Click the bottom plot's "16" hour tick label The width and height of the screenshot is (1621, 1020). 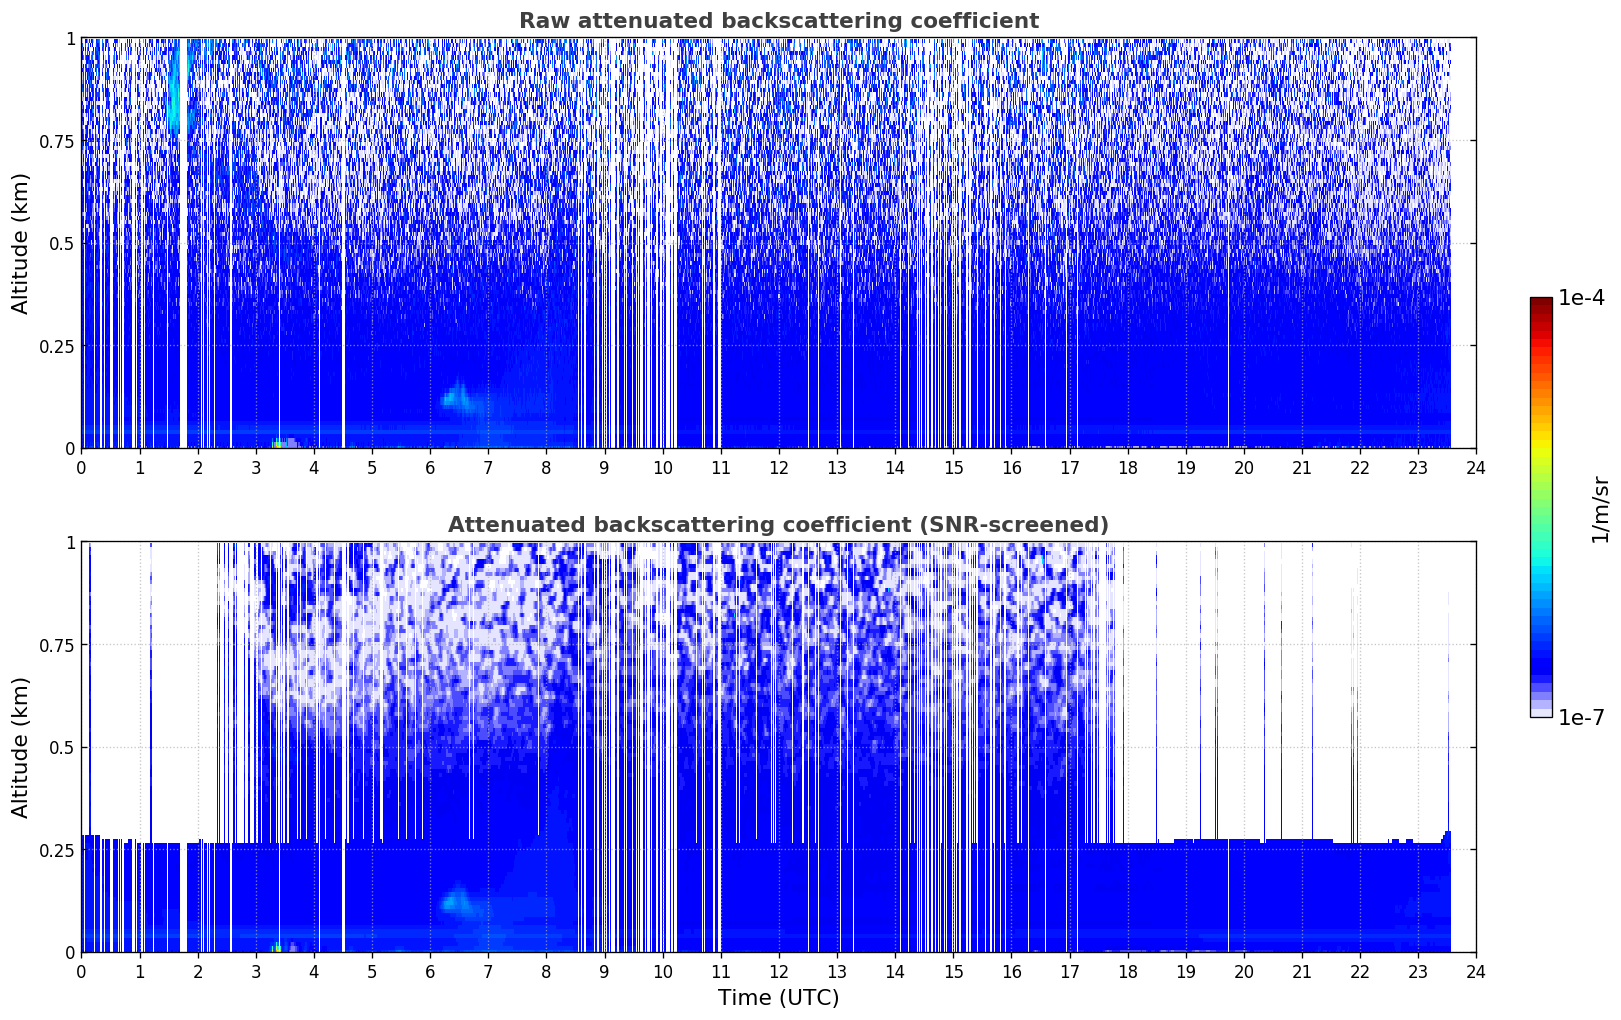click(x=1011, y=971)
